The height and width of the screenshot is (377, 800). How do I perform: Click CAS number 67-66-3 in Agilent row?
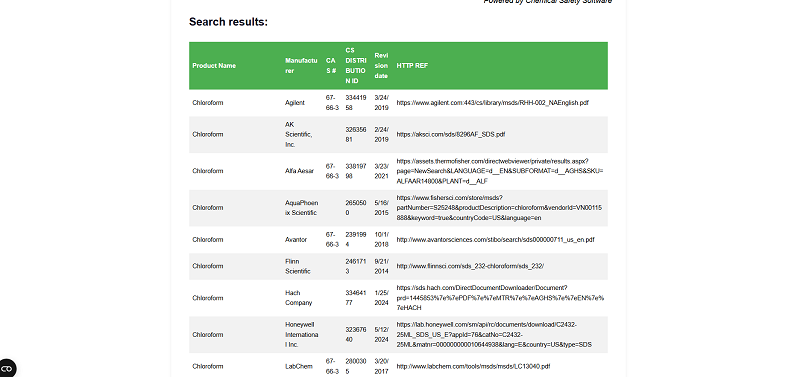[332, 103]
